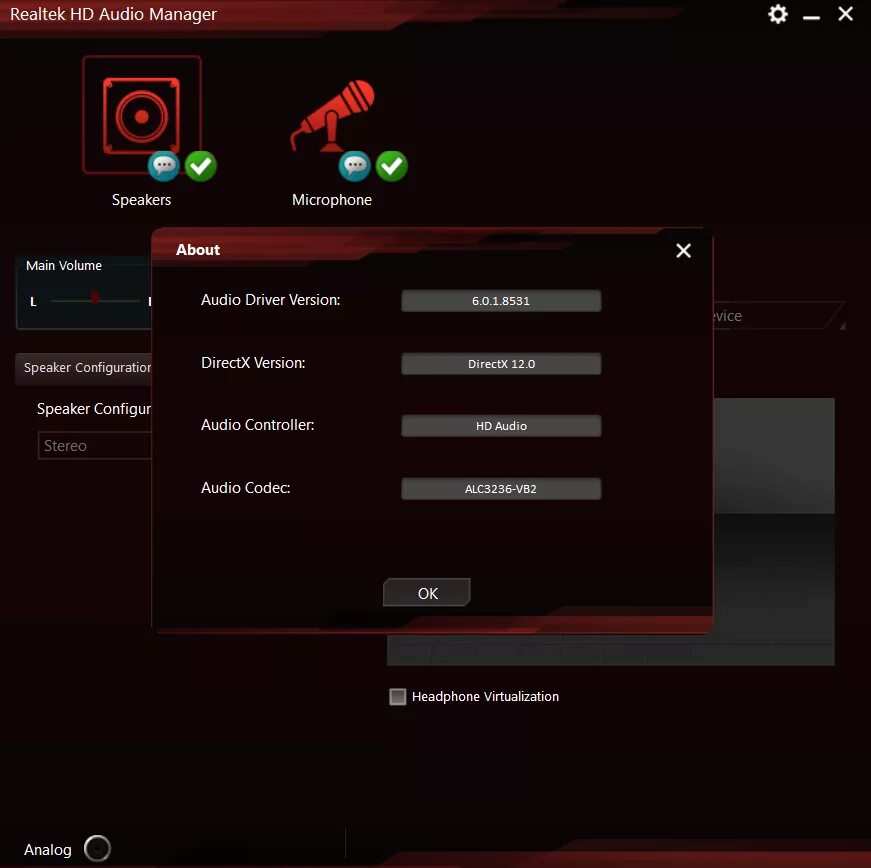Viewport: 871px width, 868px height.
Task: Click OK in the About dialog
Action: click(427, 593)
